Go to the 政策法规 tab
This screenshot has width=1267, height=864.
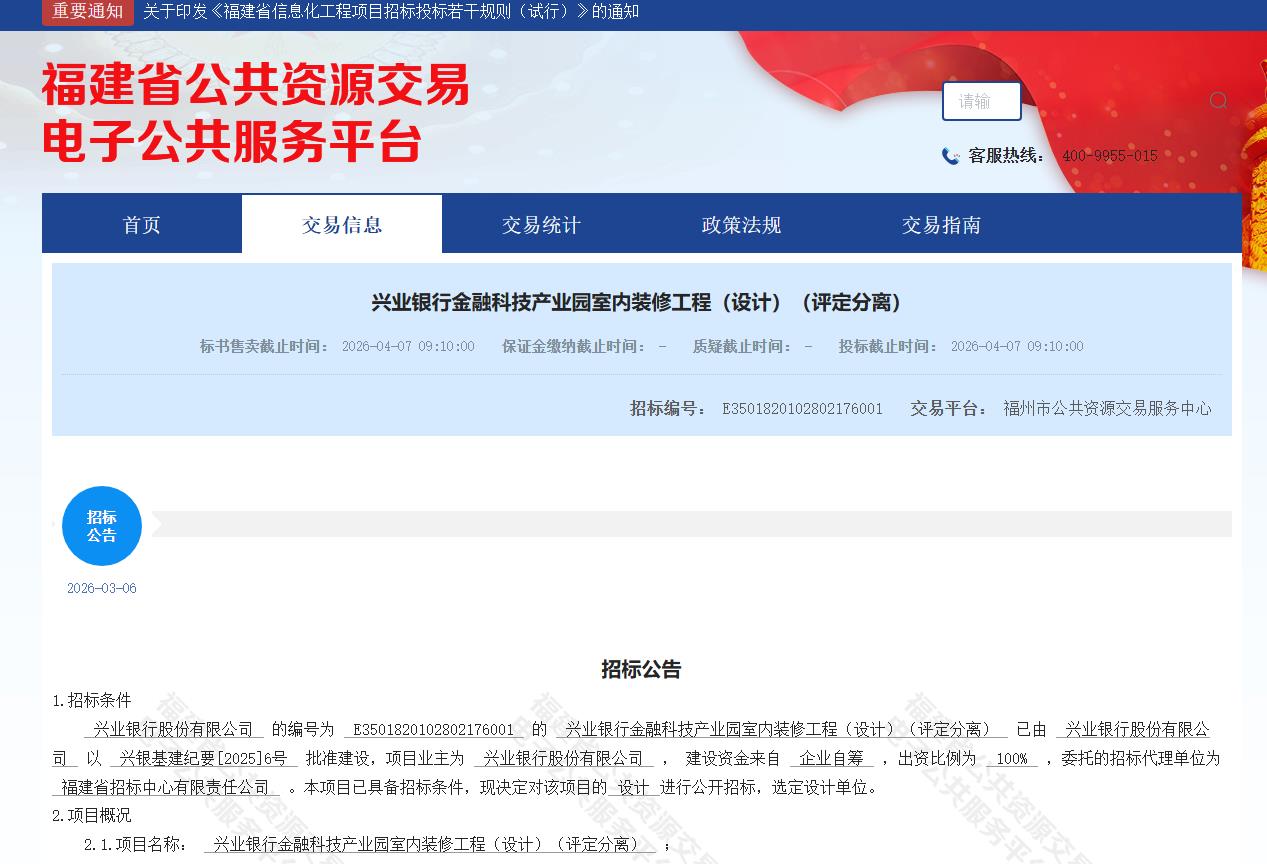pyautogui.click(x=741, y=225)
